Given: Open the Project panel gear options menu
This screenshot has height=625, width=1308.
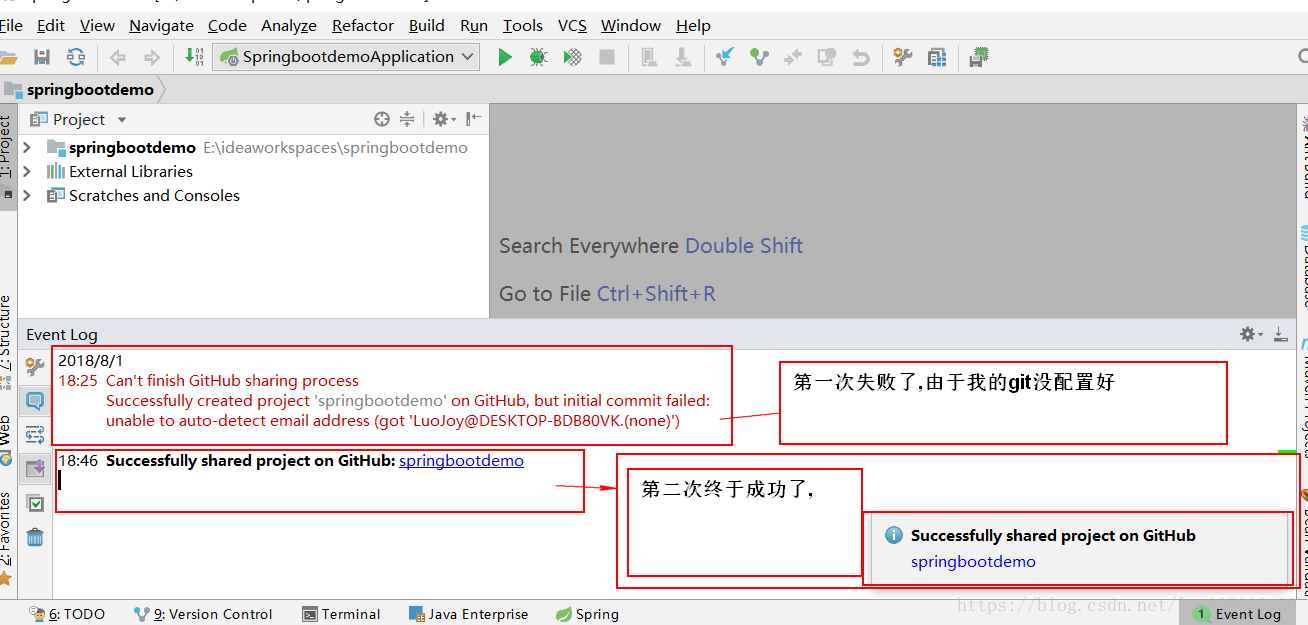Looking at the screenshot, I should (x=443, y=119).
